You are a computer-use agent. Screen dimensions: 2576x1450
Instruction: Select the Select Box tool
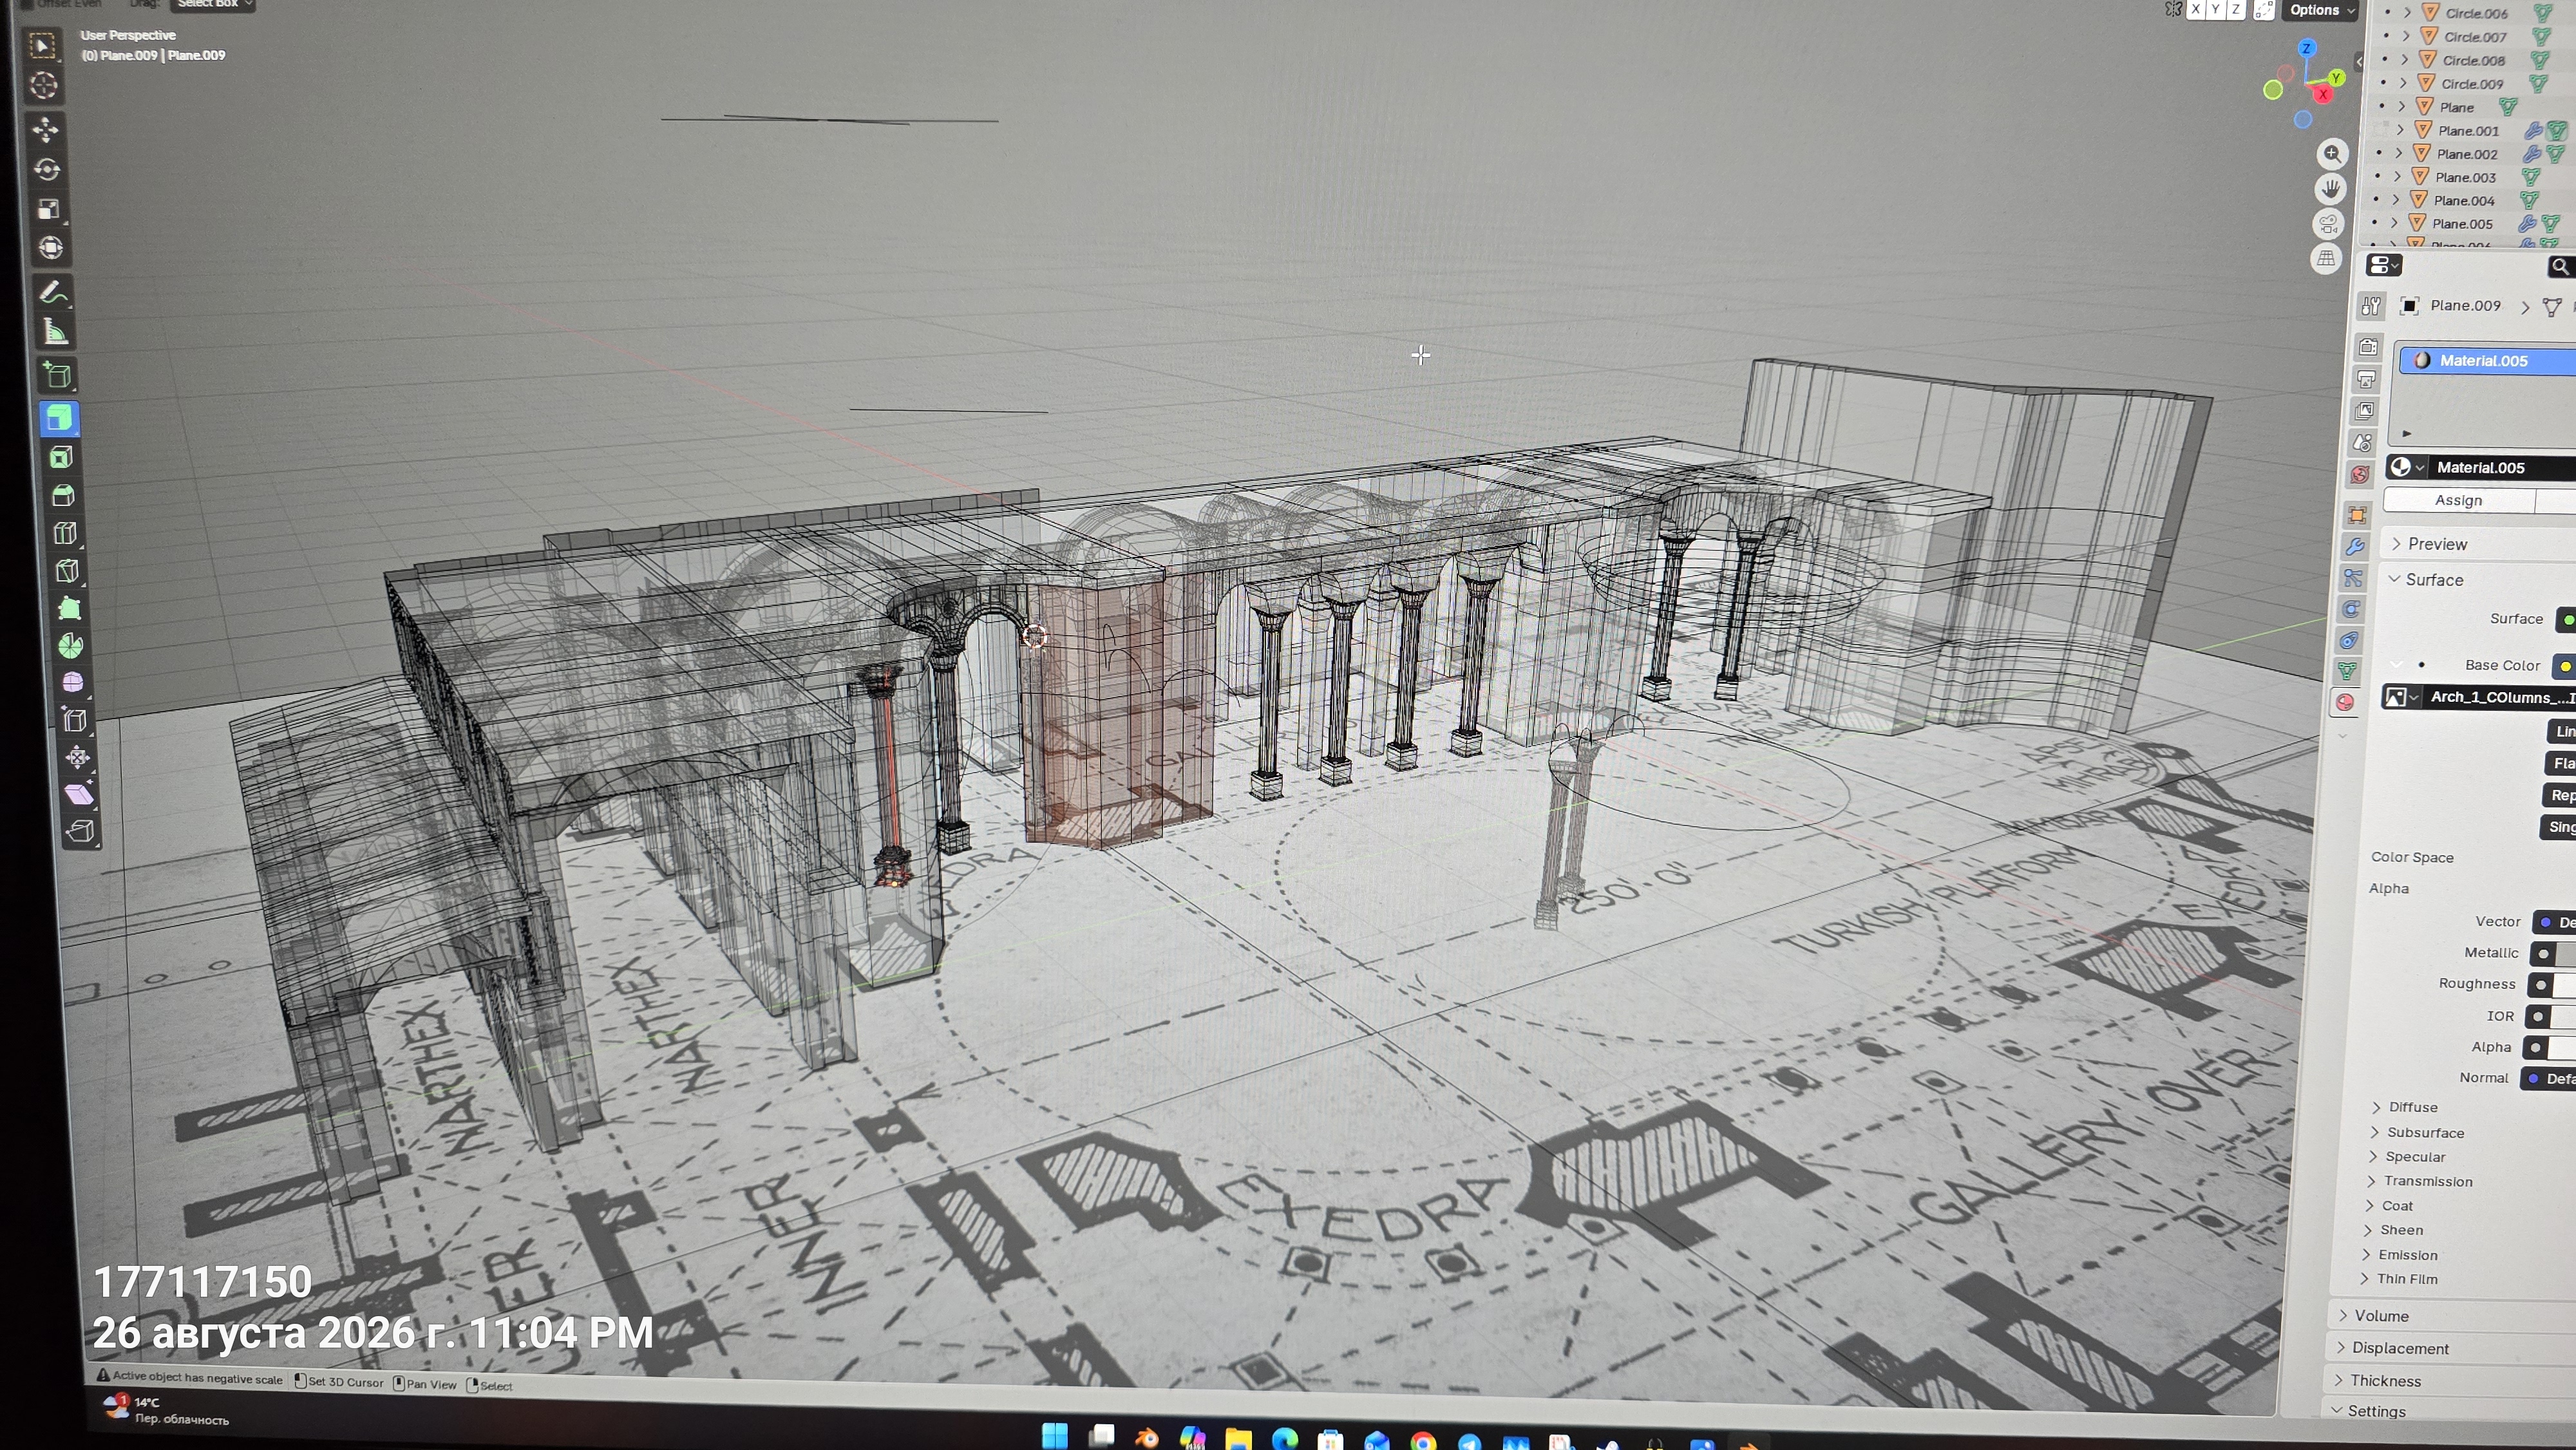42,46
